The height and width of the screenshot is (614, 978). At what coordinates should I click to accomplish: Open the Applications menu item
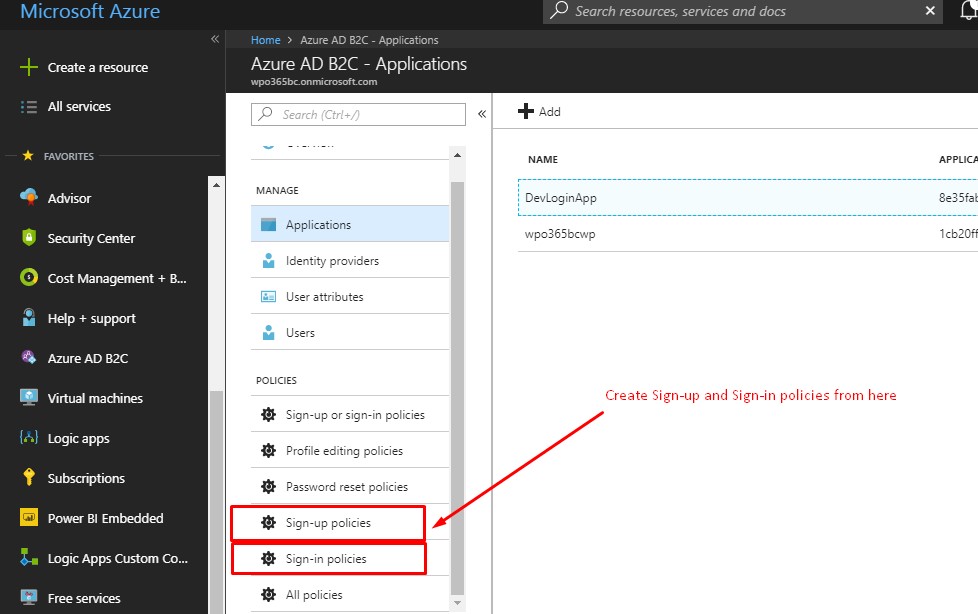click(x=350, y=224)
